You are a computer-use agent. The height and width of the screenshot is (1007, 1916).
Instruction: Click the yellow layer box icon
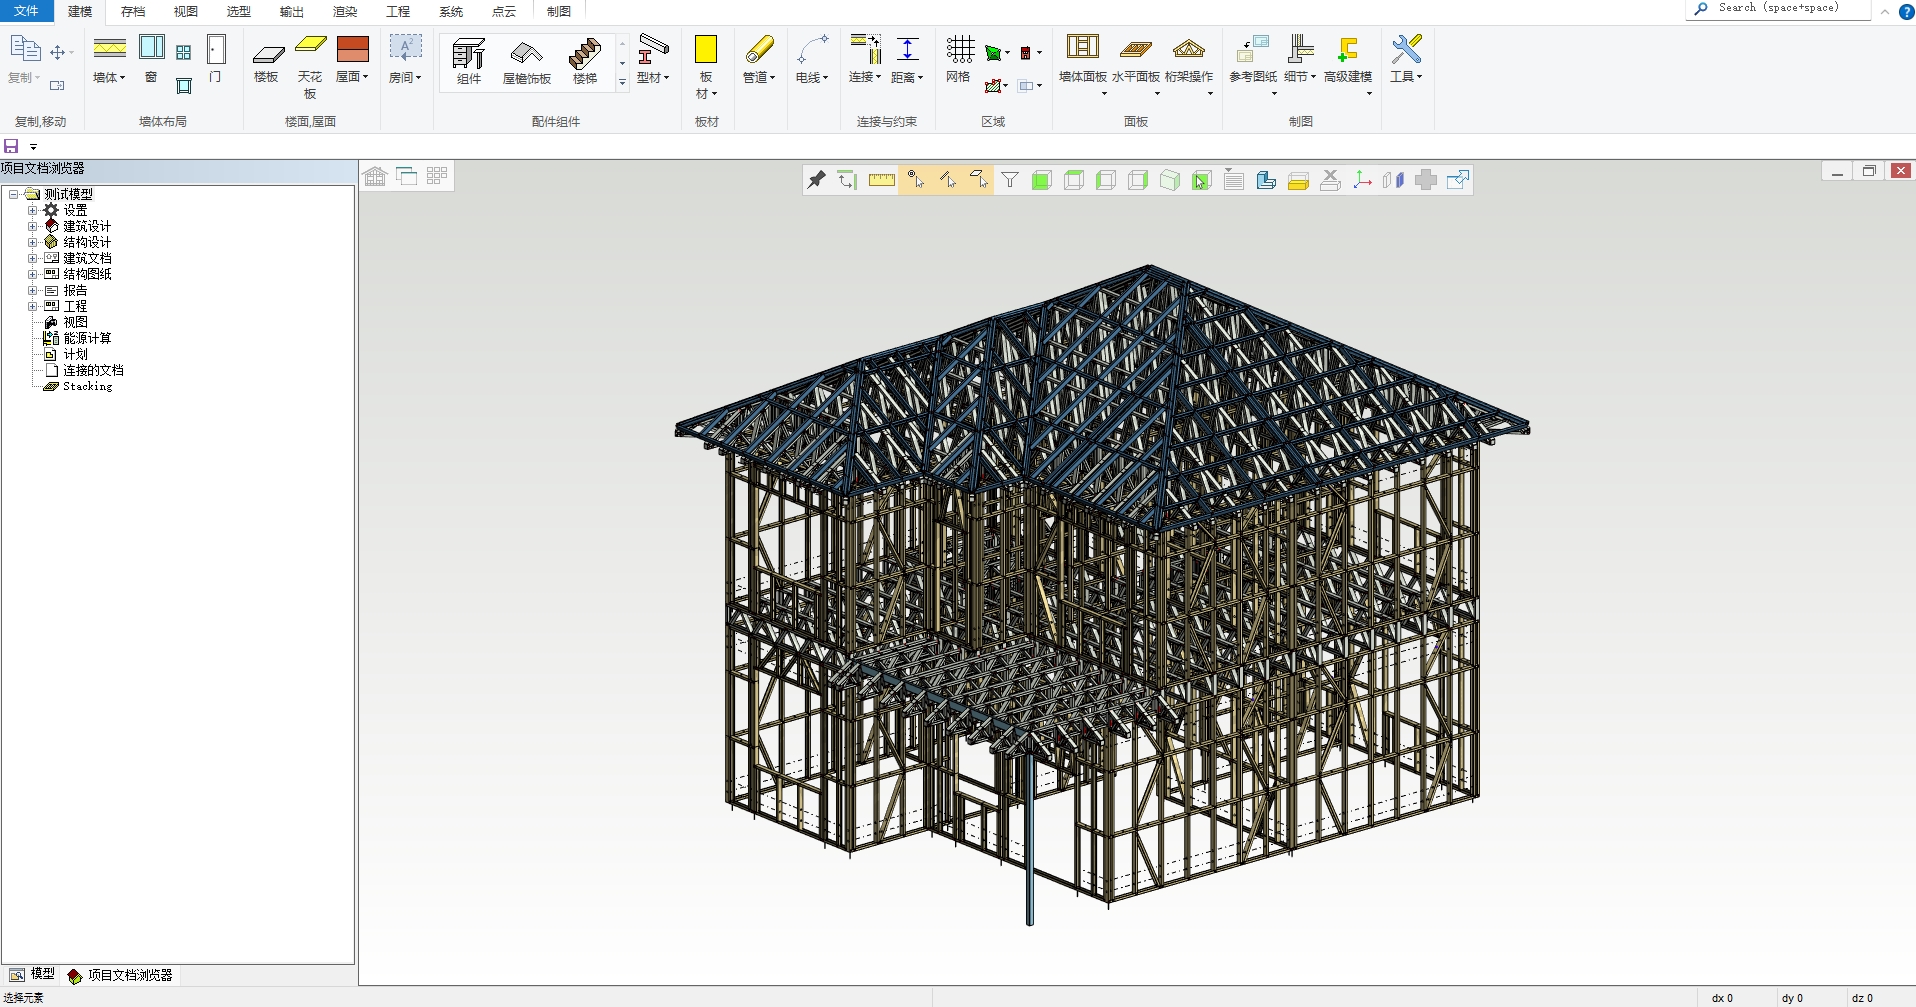pos(1298,180)
